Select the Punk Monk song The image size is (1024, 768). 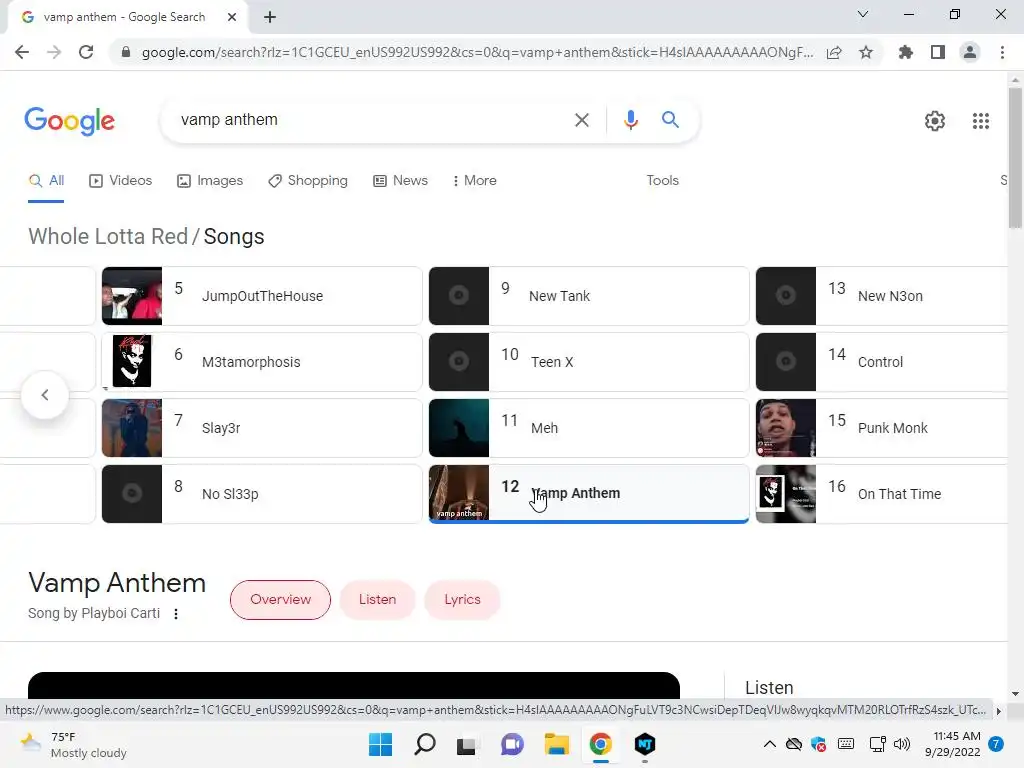(882, 428)
